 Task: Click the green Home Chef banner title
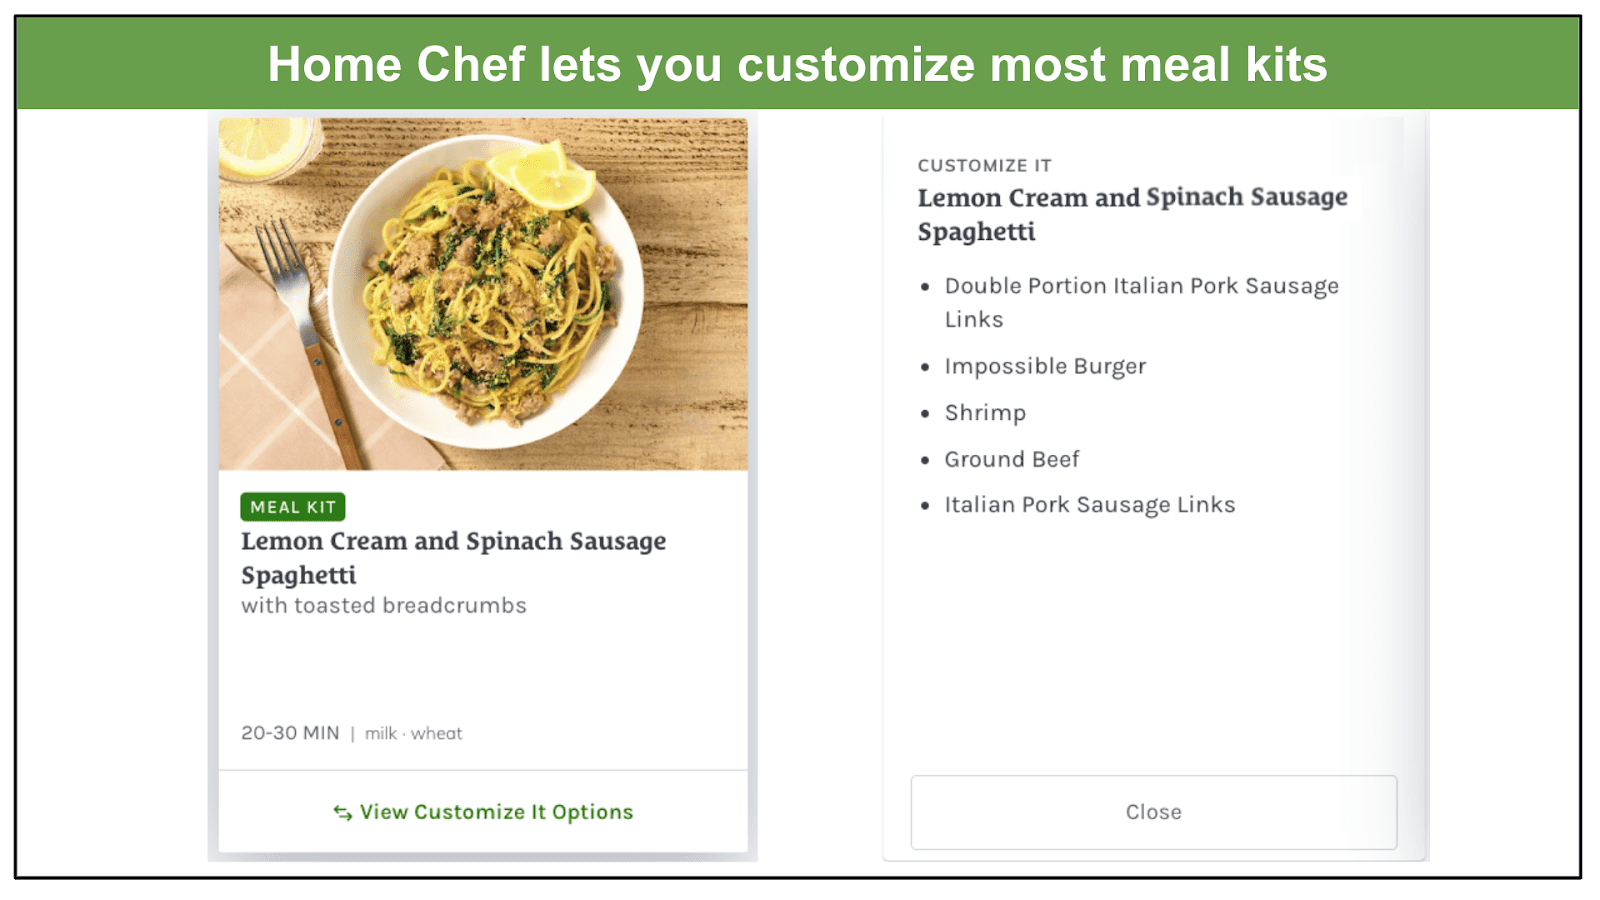[797, 65]
